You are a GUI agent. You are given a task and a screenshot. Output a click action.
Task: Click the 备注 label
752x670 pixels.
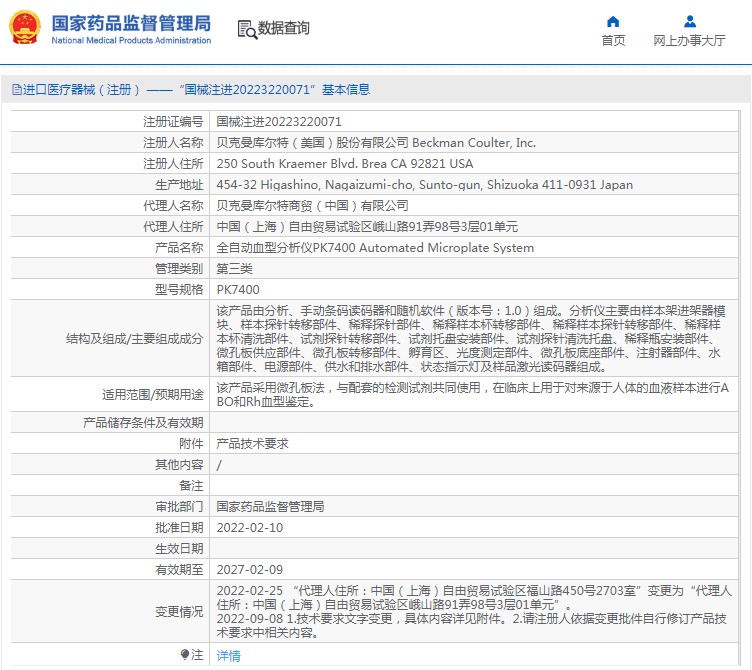(x=191, y=486)
